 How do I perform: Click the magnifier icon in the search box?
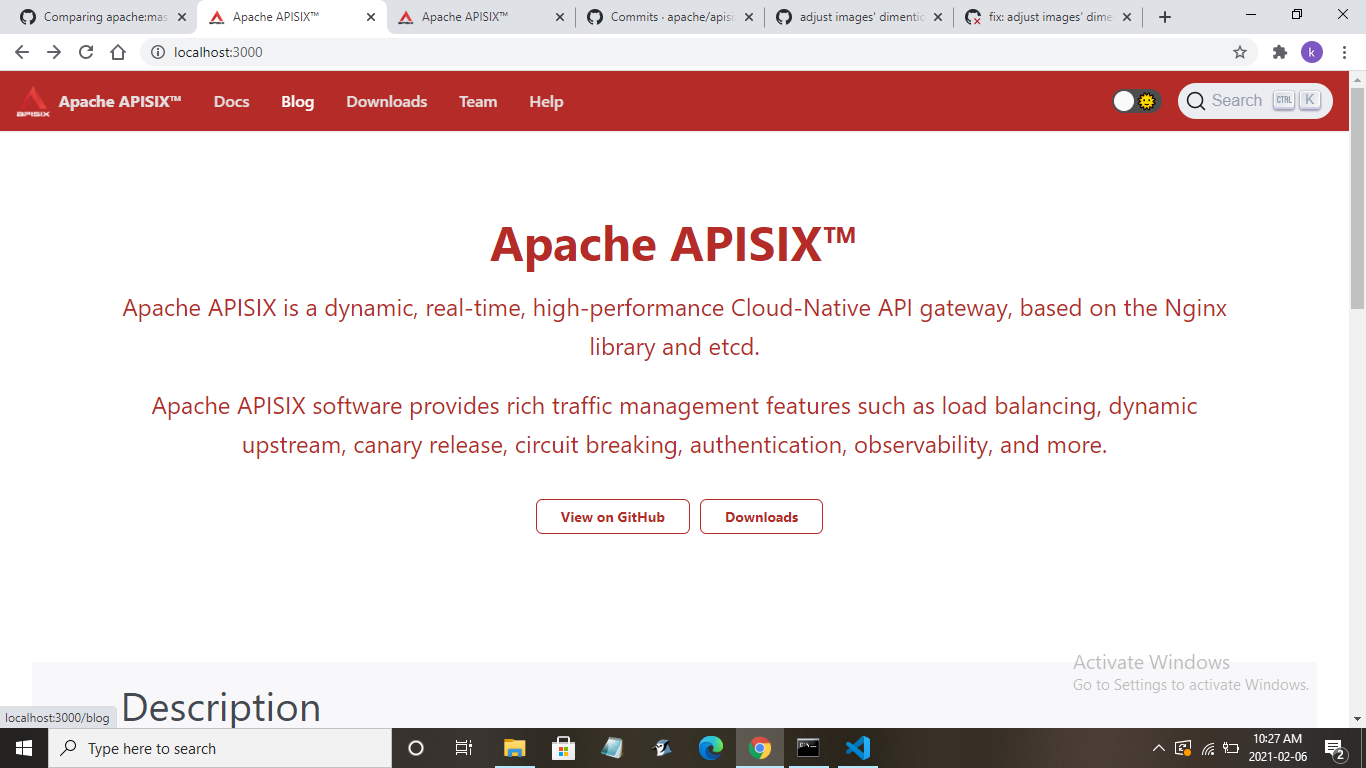[1196, 101]
